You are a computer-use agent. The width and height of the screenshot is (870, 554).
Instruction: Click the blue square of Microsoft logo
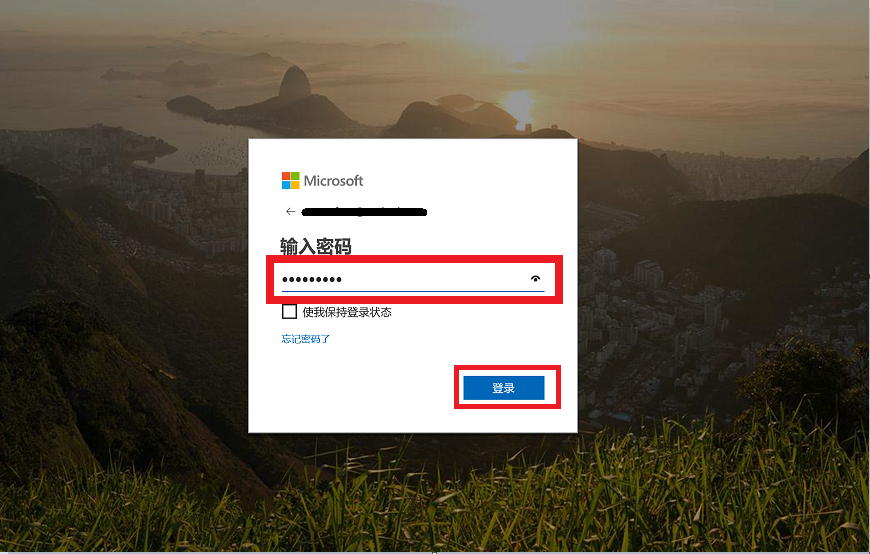286,185
